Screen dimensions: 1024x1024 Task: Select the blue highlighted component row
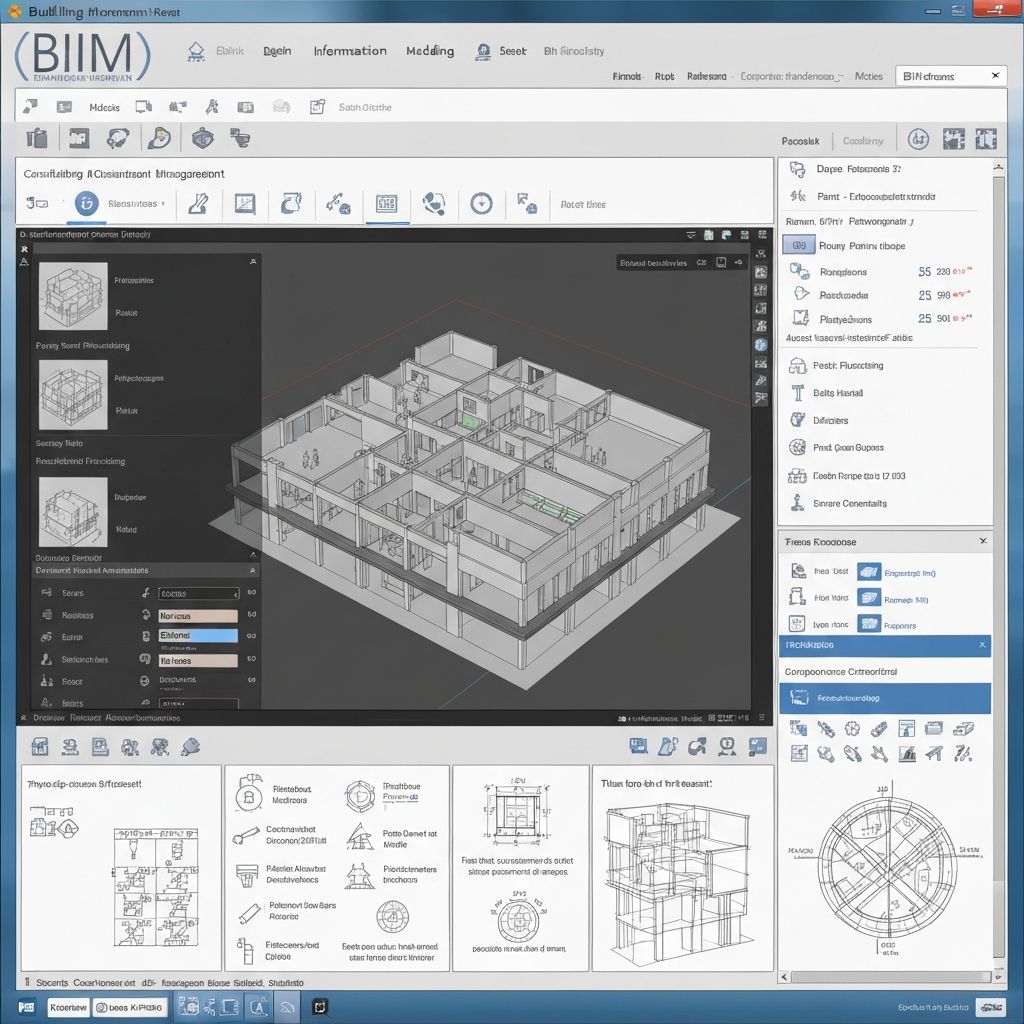[x=885, y=698]
